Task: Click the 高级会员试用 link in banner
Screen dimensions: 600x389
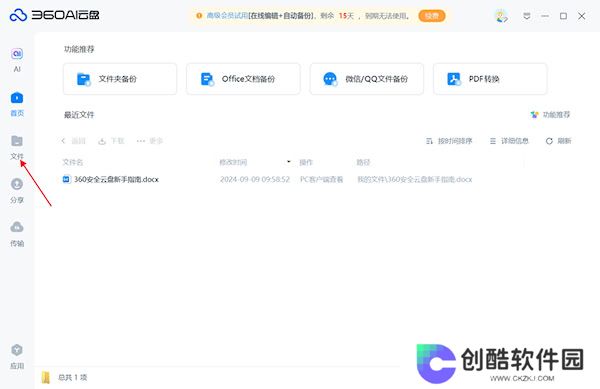Action: [227, 16]
